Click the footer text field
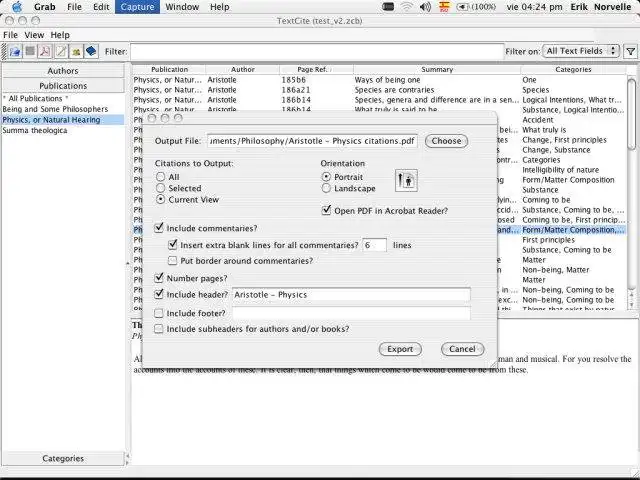640x480 pixels. [x=351, y=313]
